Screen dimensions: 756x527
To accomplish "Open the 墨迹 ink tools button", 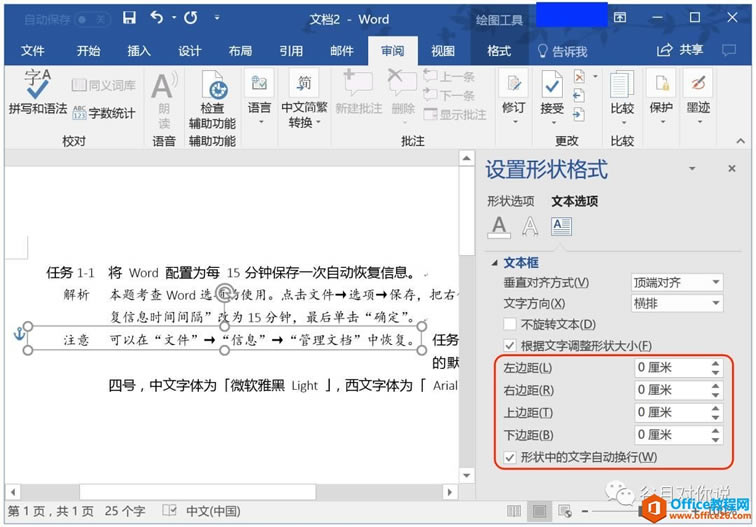I will point(698,98).
